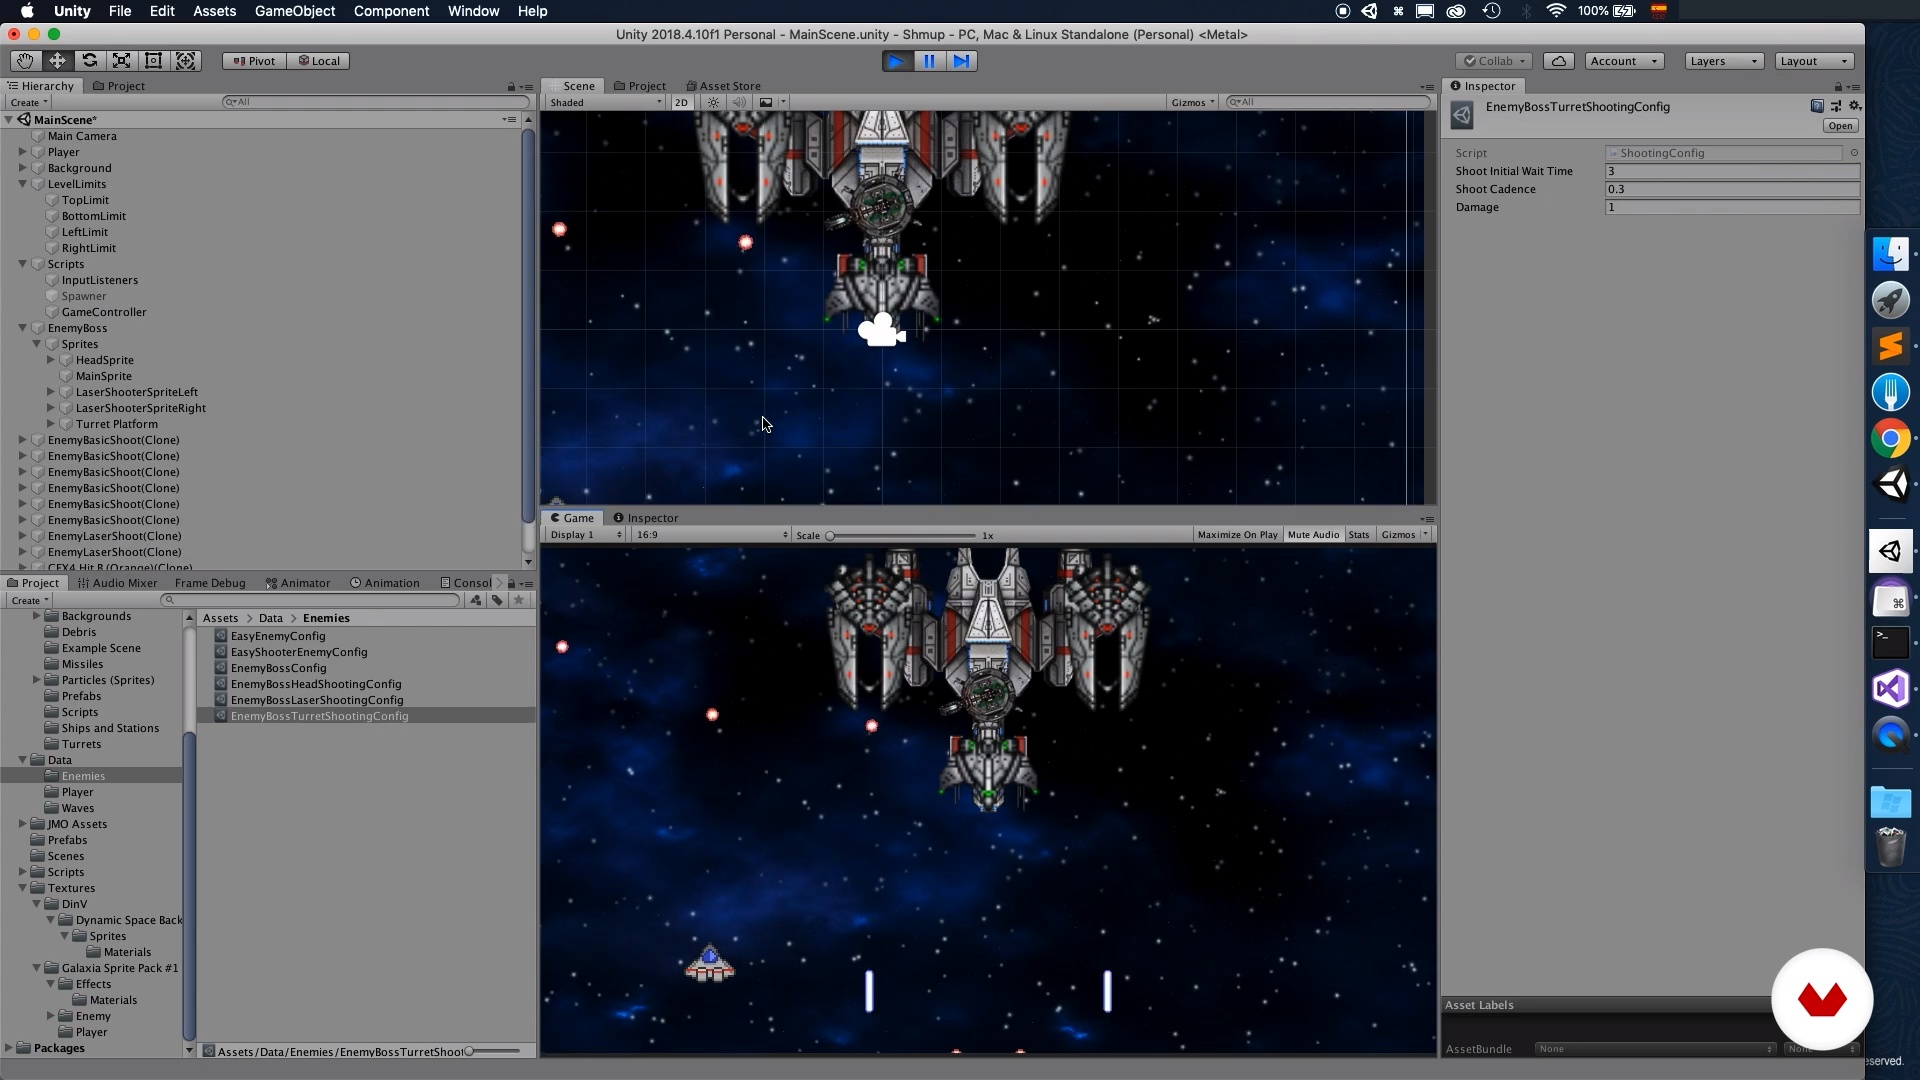Image resolution: width=1920 pixels, height=1080 pixels.
Task: Open Visual Studio from the Dock
Action: 1890,688
